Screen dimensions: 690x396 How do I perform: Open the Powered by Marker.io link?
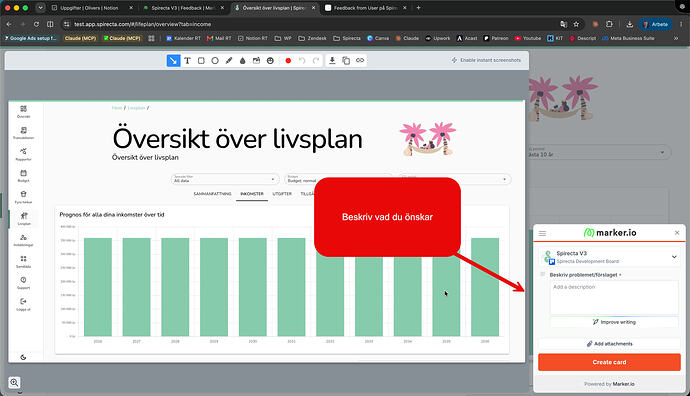point(609,384)
